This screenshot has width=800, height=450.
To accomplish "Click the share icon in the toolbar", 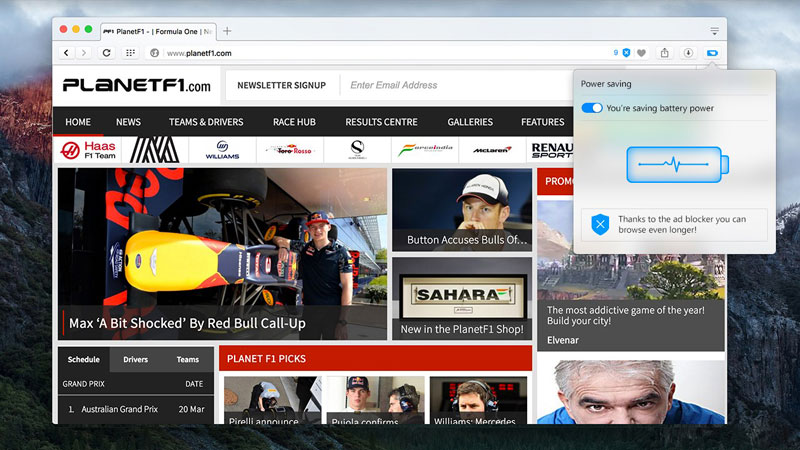I will [x=665, y=53].
